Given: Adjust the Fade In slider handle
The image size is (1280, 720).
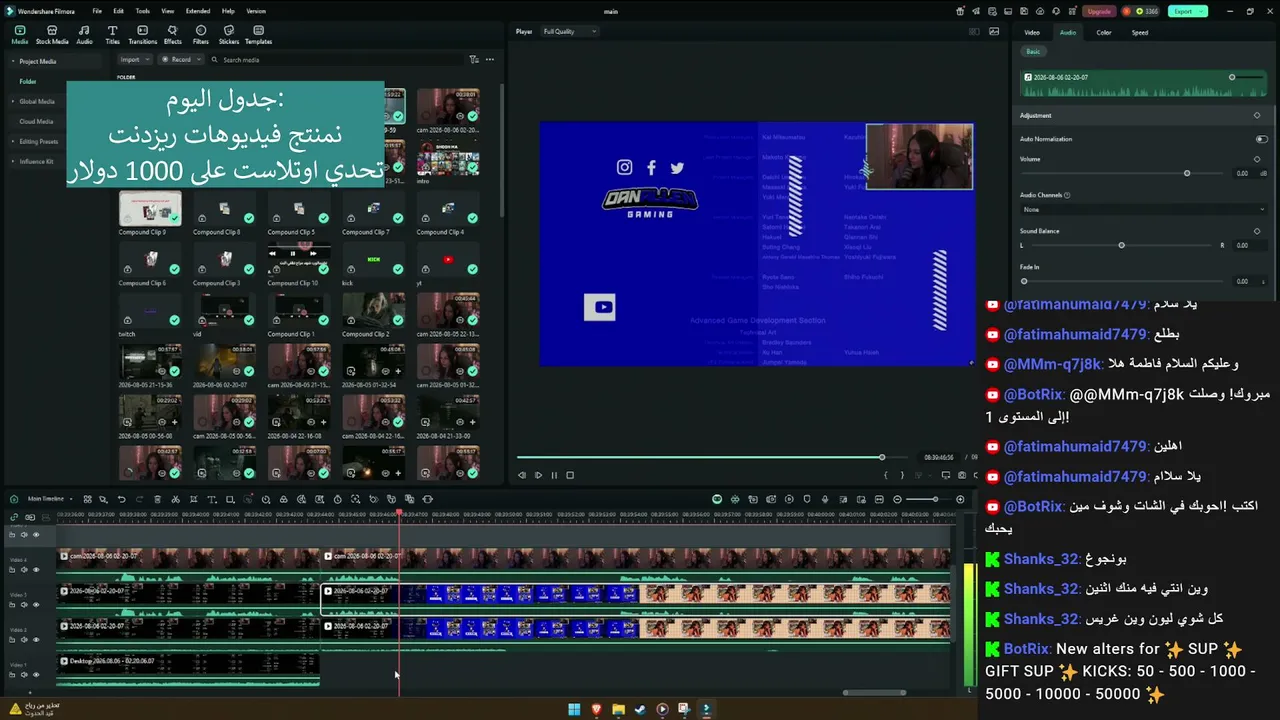Looking at the screenshot, I should point(1024,281).
